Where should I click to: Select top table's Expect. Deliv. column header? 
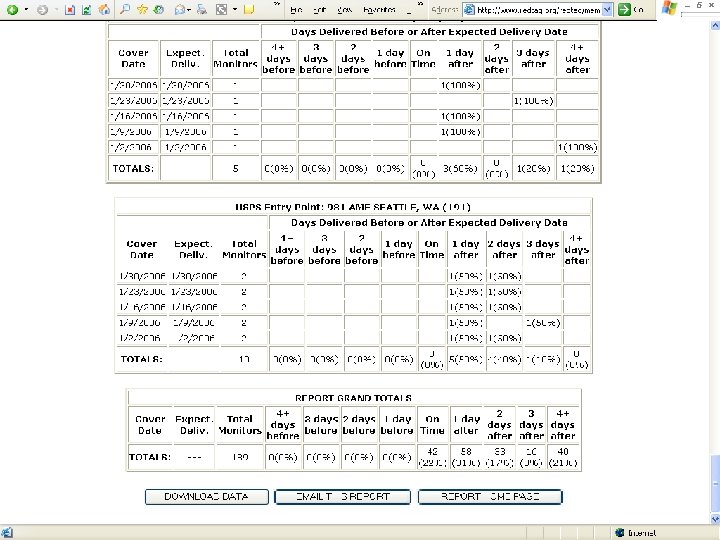[185, 58]
